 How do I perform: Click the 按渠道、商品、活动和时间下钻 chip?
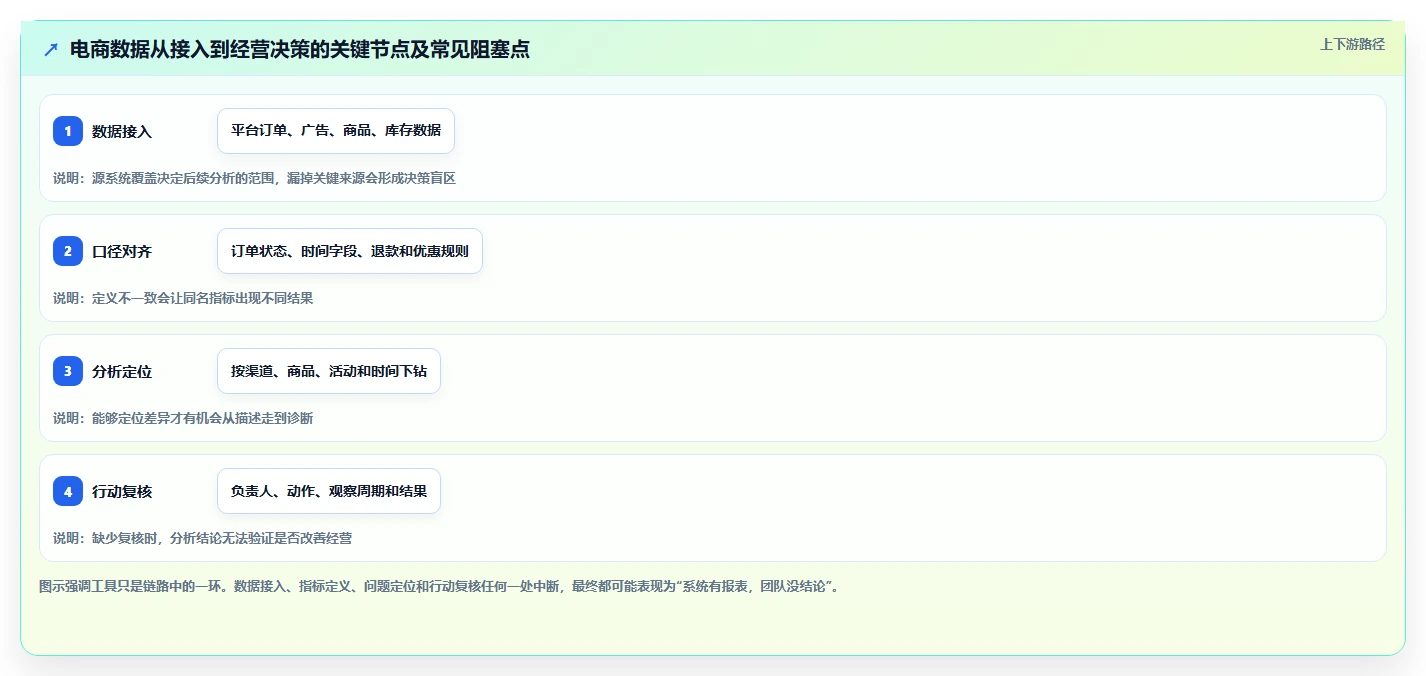click(329, 371)
